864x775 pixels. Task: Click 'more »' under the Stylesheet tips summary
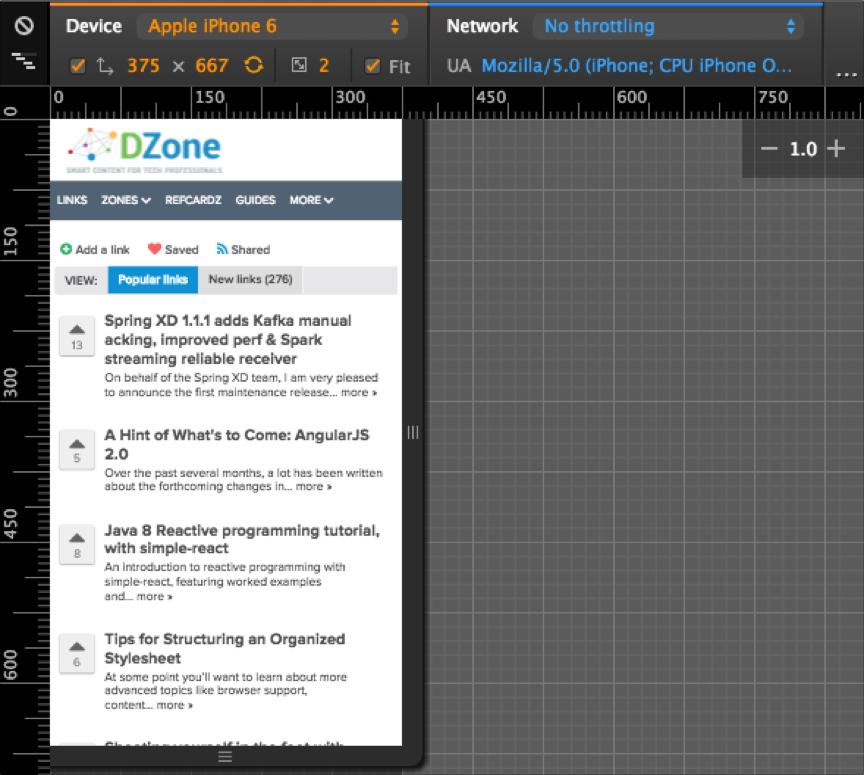tap(175, 705)
